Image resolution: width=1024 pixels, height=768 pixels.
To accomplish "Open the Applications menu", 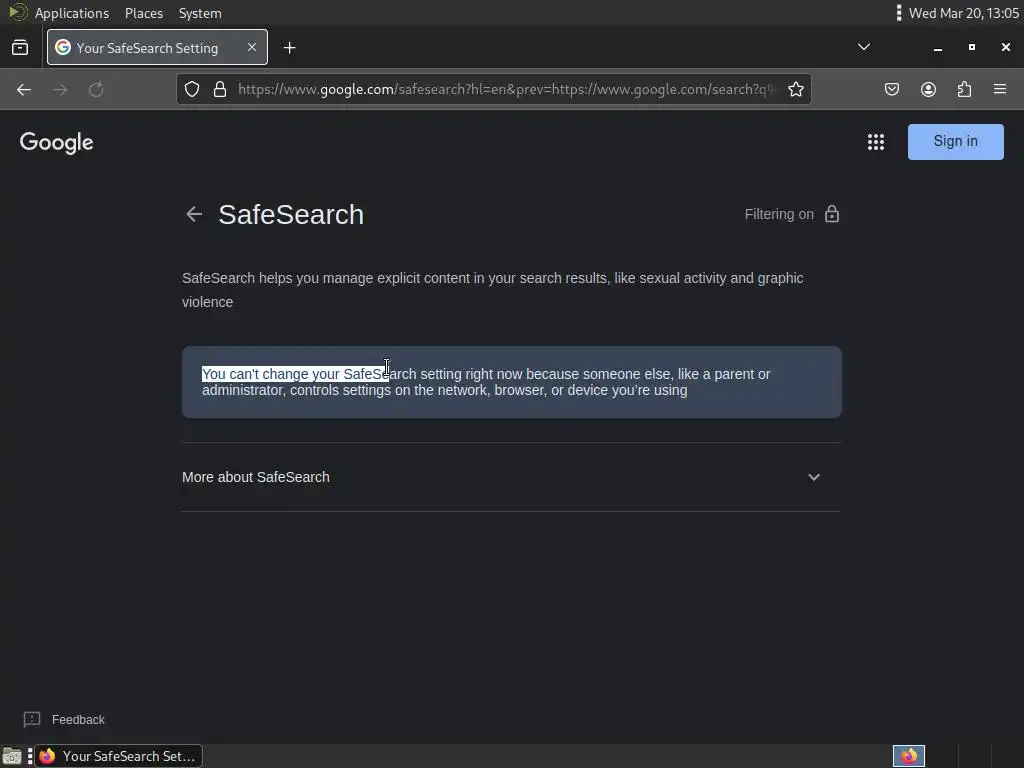I will (x=72, y=13).
